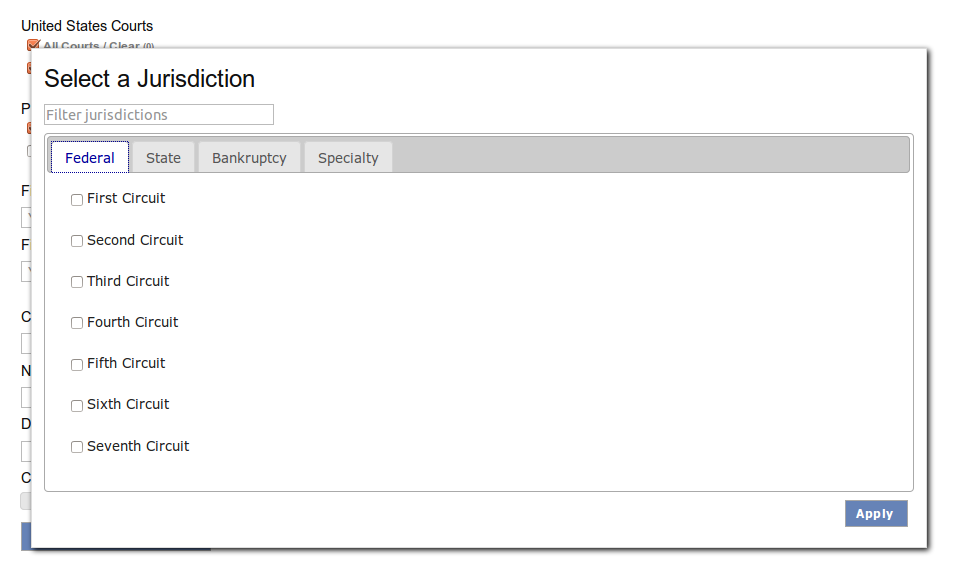Switch to the State tab

163,158
